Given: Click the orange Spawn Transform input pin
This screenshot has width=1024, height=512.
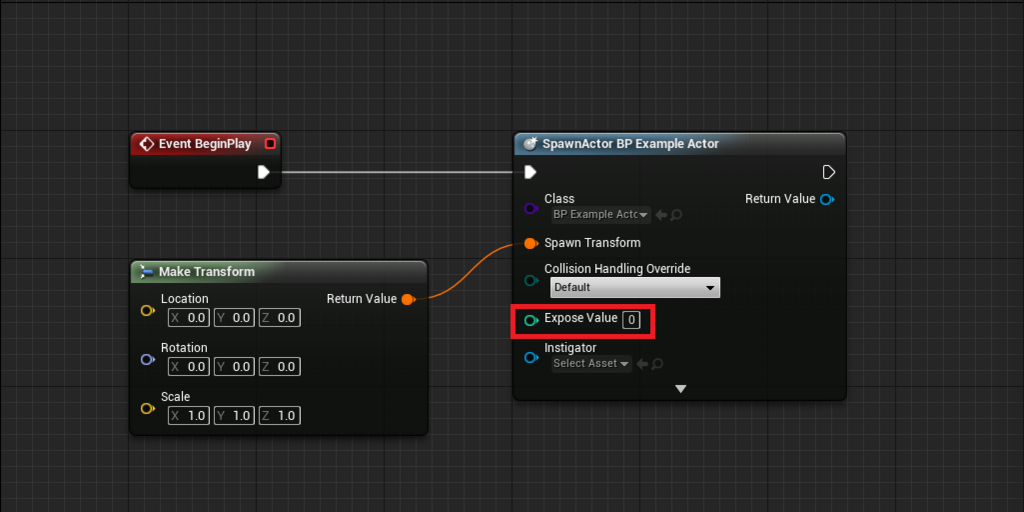Looking at the screenshot, I should [x=531, y=244].
